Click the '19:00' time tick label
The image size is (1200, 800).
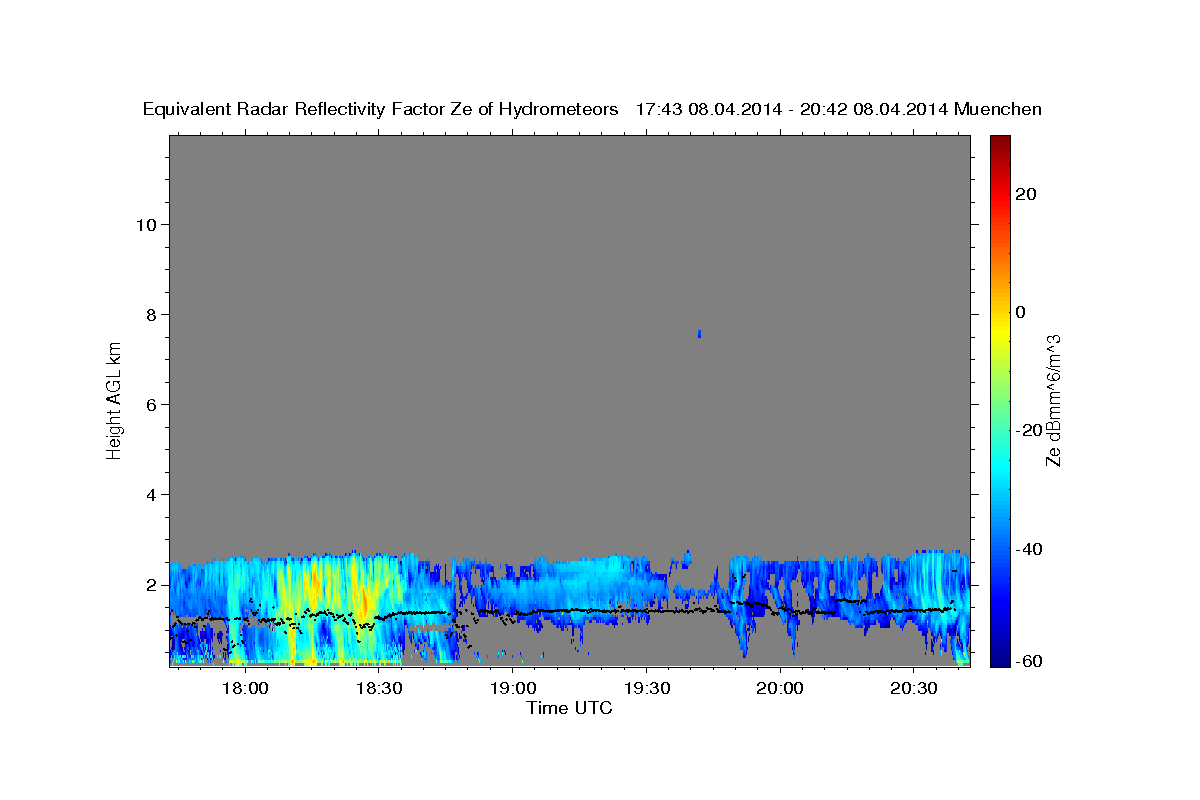point(513,690)
